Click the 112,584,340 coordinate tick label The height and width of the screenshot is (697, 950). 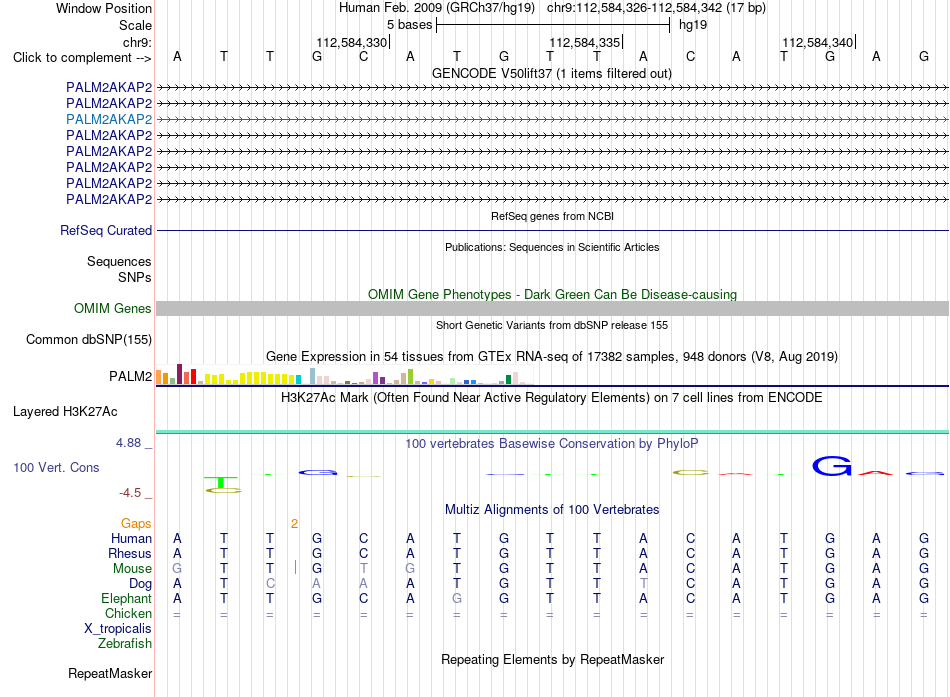tap(817, 42)
